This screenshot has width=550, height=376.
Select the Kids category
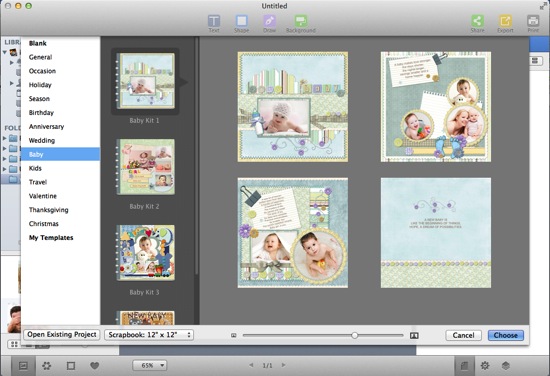point(35,168)
